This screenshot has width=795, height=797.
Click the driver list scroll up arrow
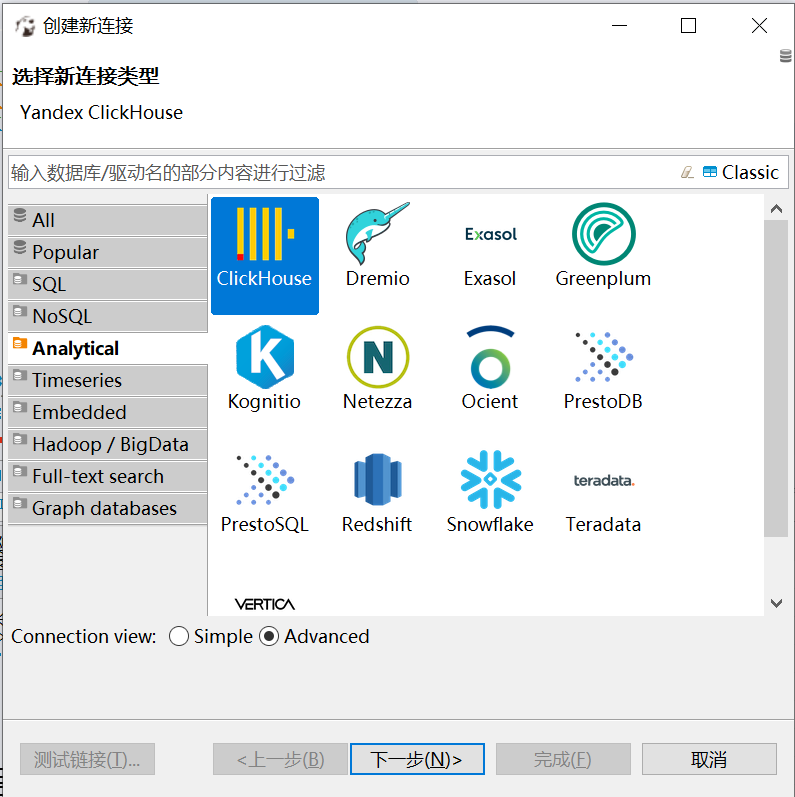tap(776, 208)
